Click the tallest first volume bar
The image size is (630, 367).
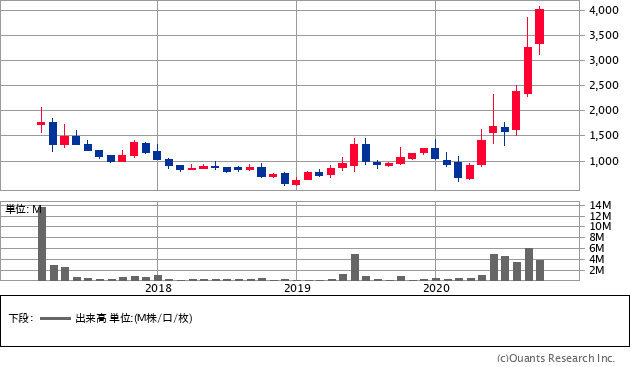coord(42,244)
